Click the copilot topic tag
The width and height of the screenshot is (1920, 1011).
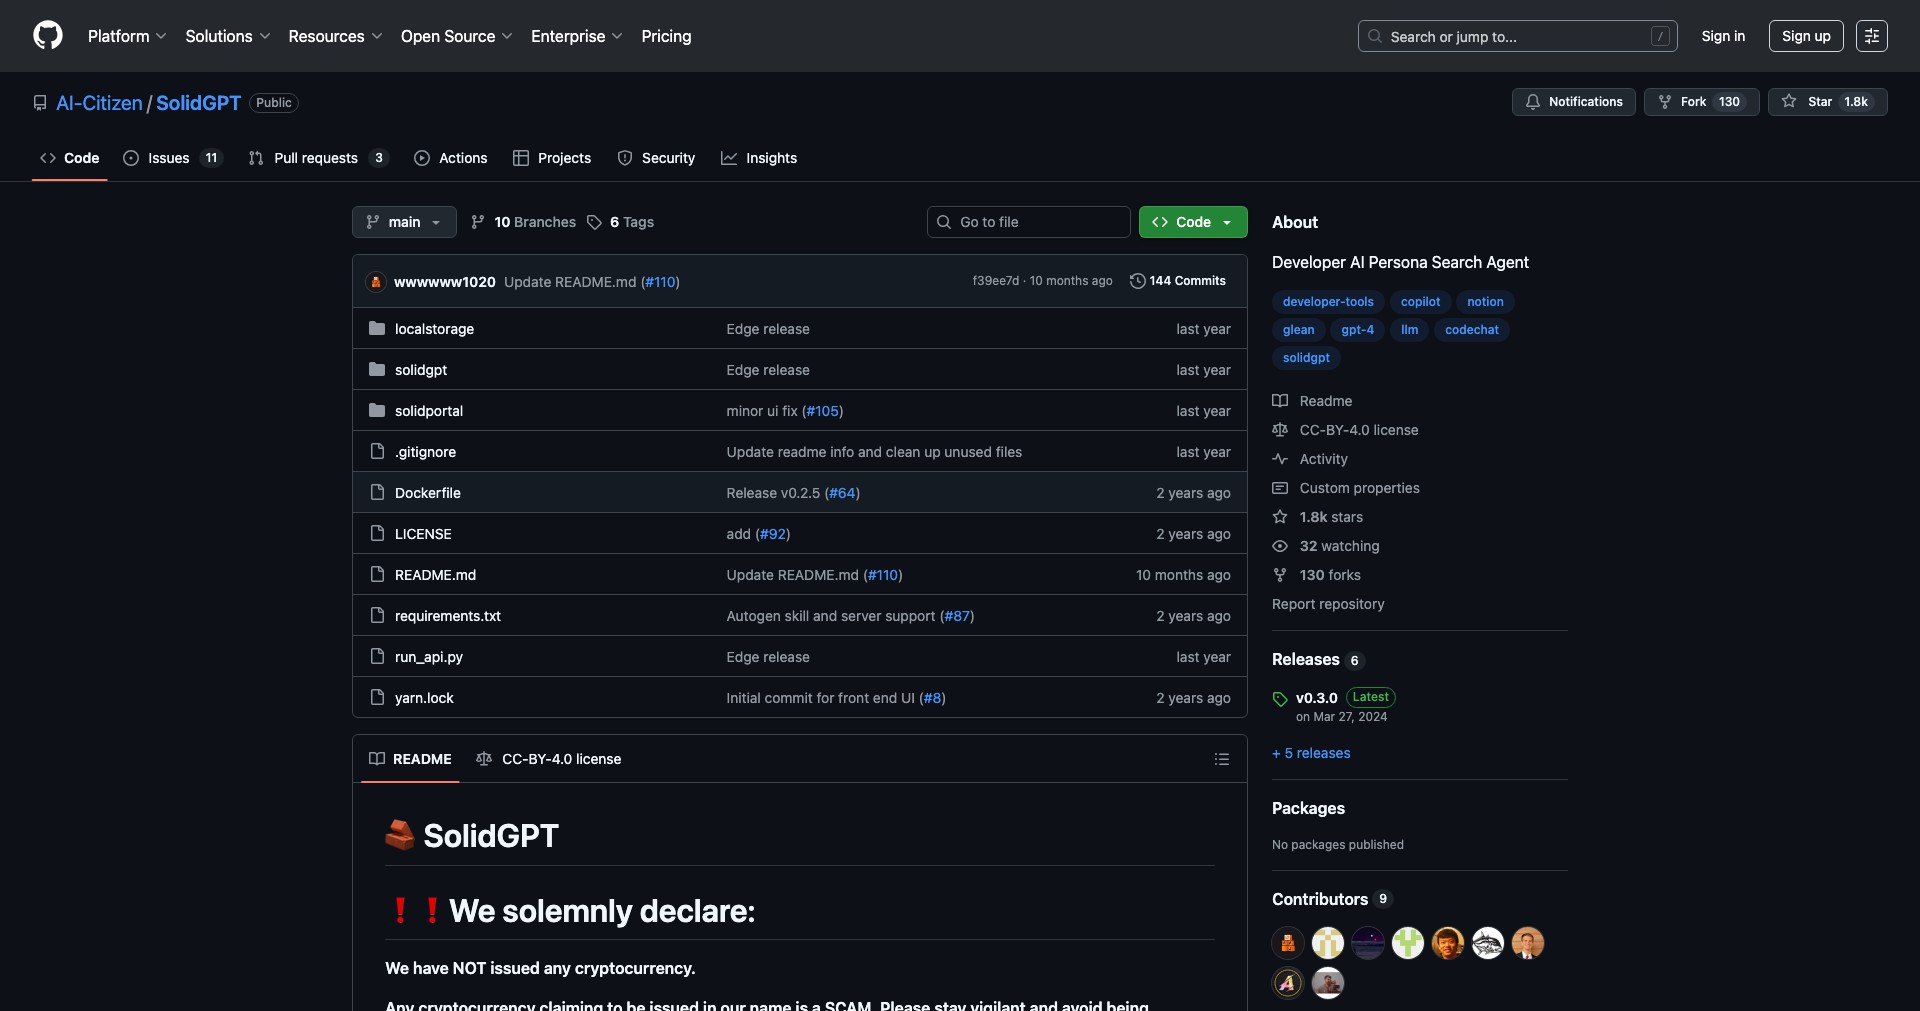pyautogui.click(x=1420, y=302)
